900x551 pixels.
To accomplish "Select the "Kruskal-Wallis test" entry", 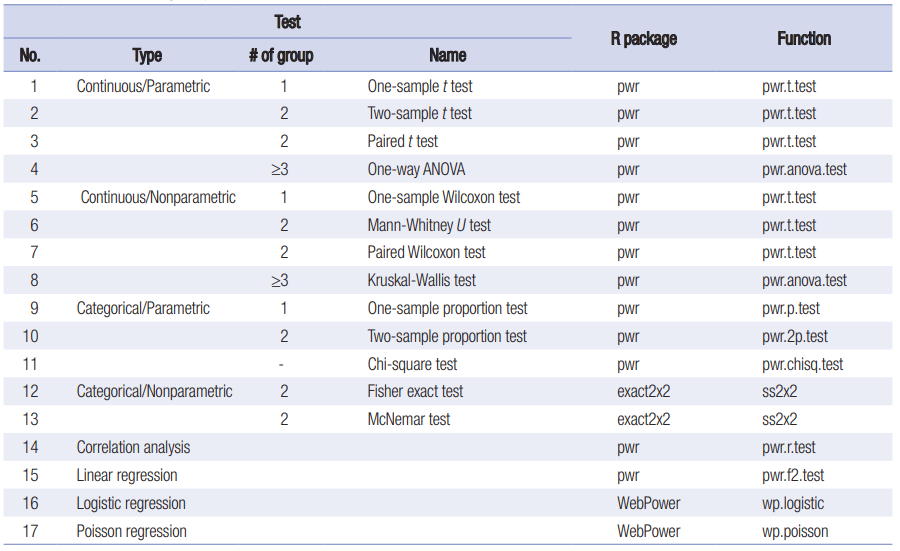I will click(x=421, y=280).
